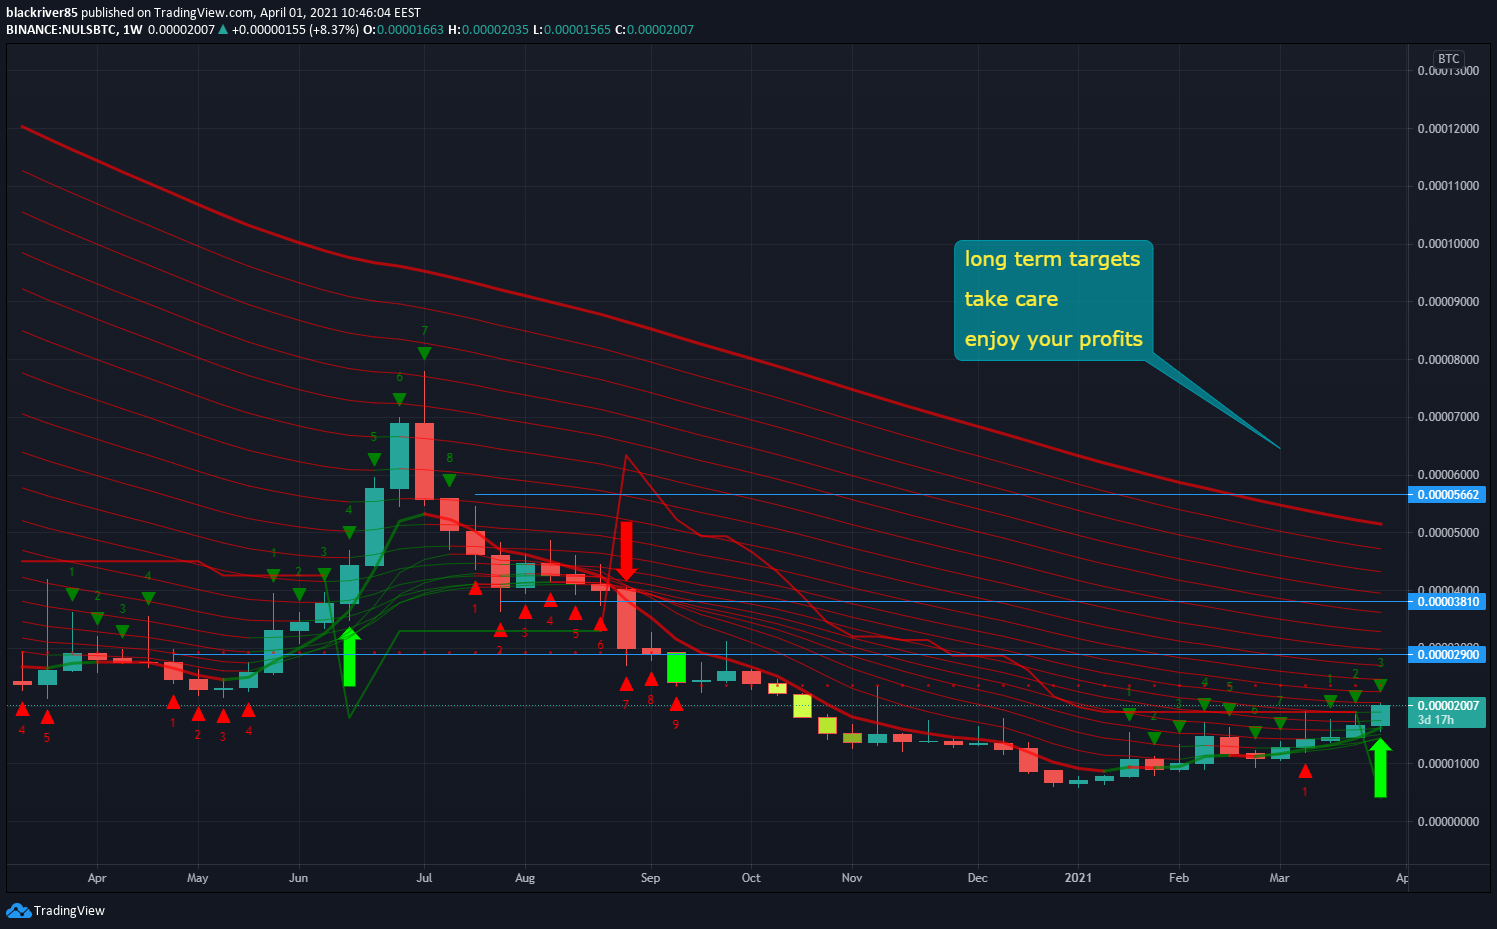Click the 0.00009000 price axis label
This screenshot has width=1497, height=929.
(1448, 302)
